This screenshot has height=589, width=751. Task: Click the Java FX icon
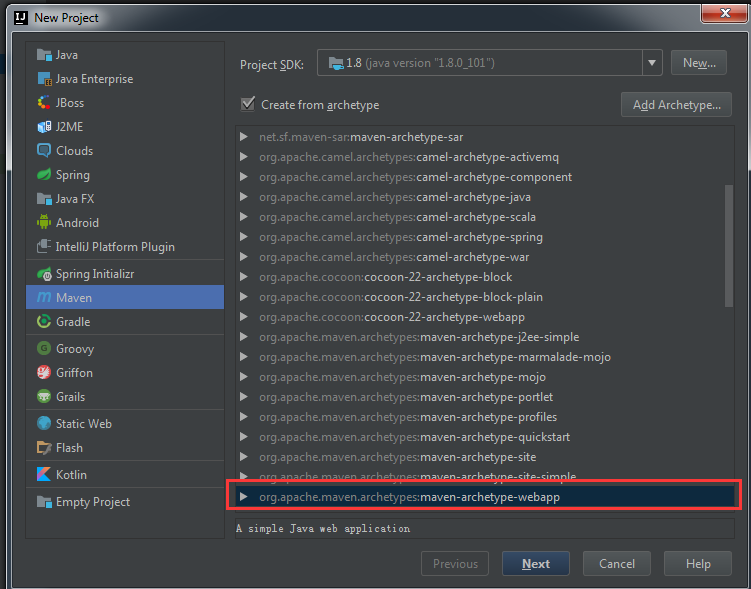44,199
